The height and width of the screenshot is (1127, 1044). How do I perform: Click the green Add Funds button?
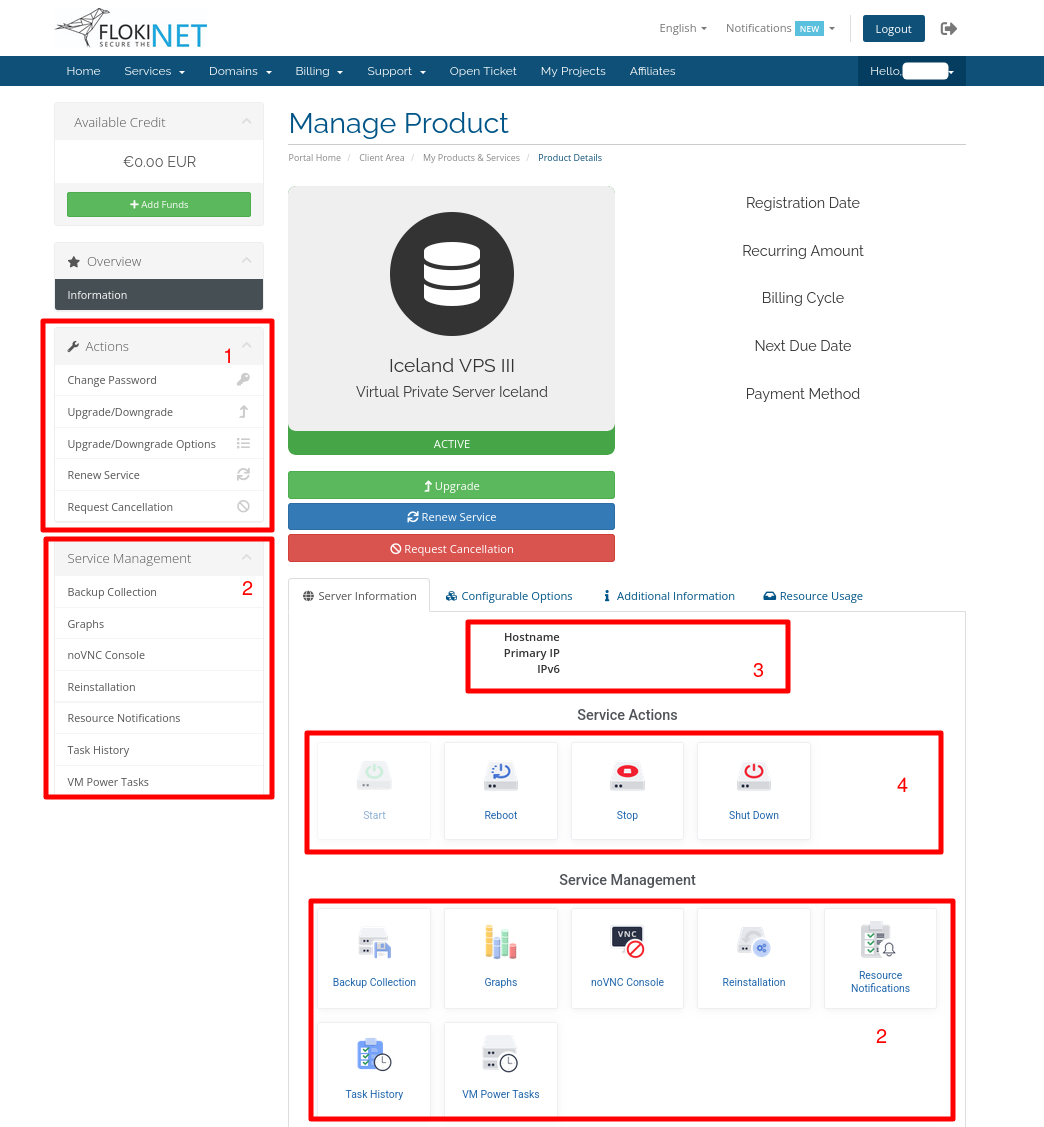coord(159,205)
